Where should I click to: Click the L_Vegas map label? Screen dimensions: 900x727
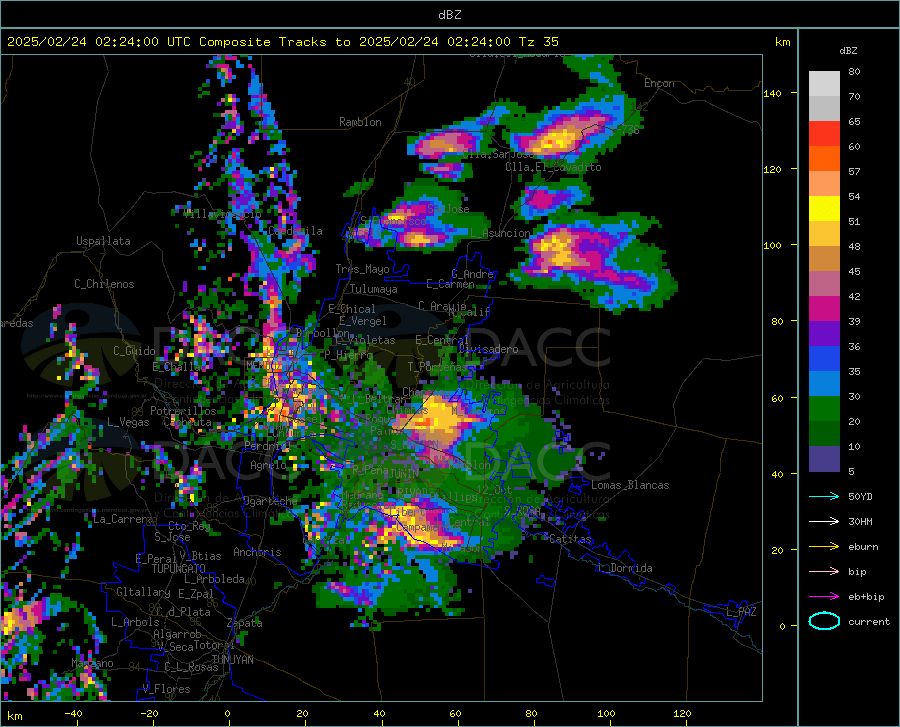coord(128,422)
